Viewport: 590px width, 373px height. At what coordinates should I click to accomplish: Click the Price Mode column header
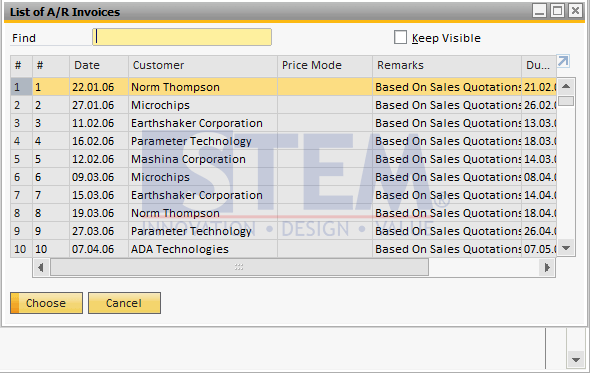tap(325, 65)
